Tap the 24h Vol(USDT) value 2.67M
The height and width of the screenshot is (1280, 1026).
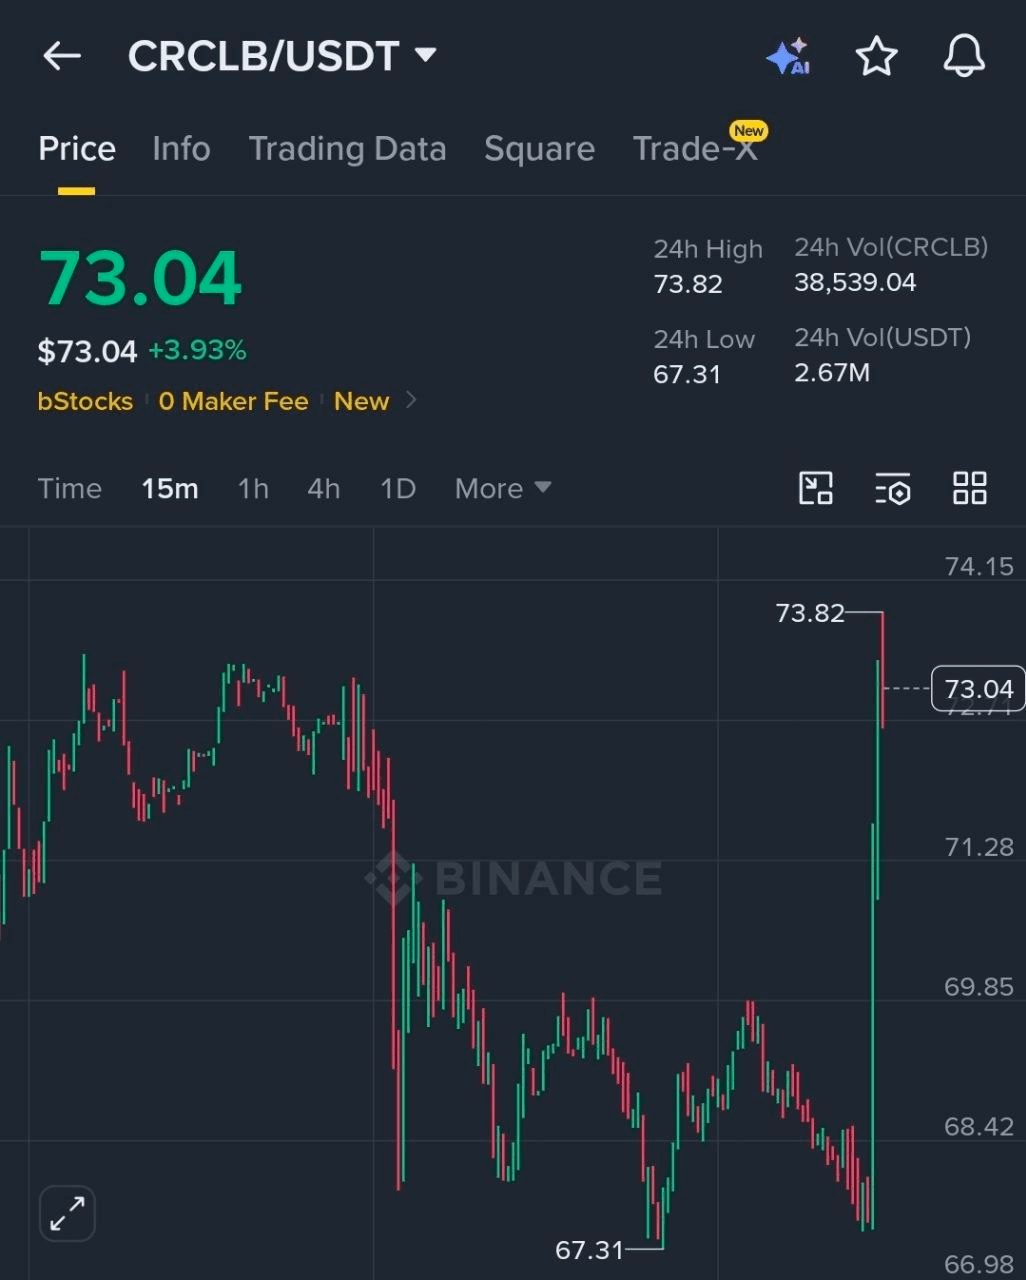pyautogui.click(x=832, y=372)
